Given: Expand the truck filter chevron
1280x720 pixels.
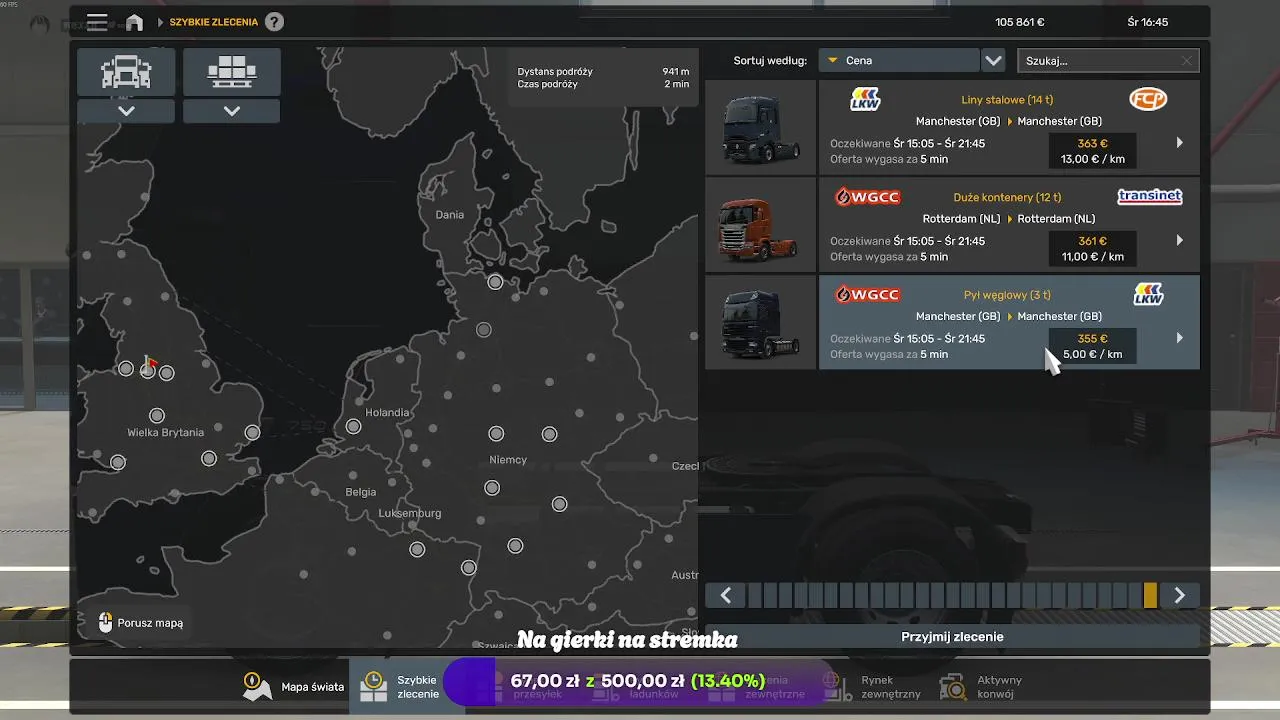Looking at the screenshot, I should [x=126, y=111].
